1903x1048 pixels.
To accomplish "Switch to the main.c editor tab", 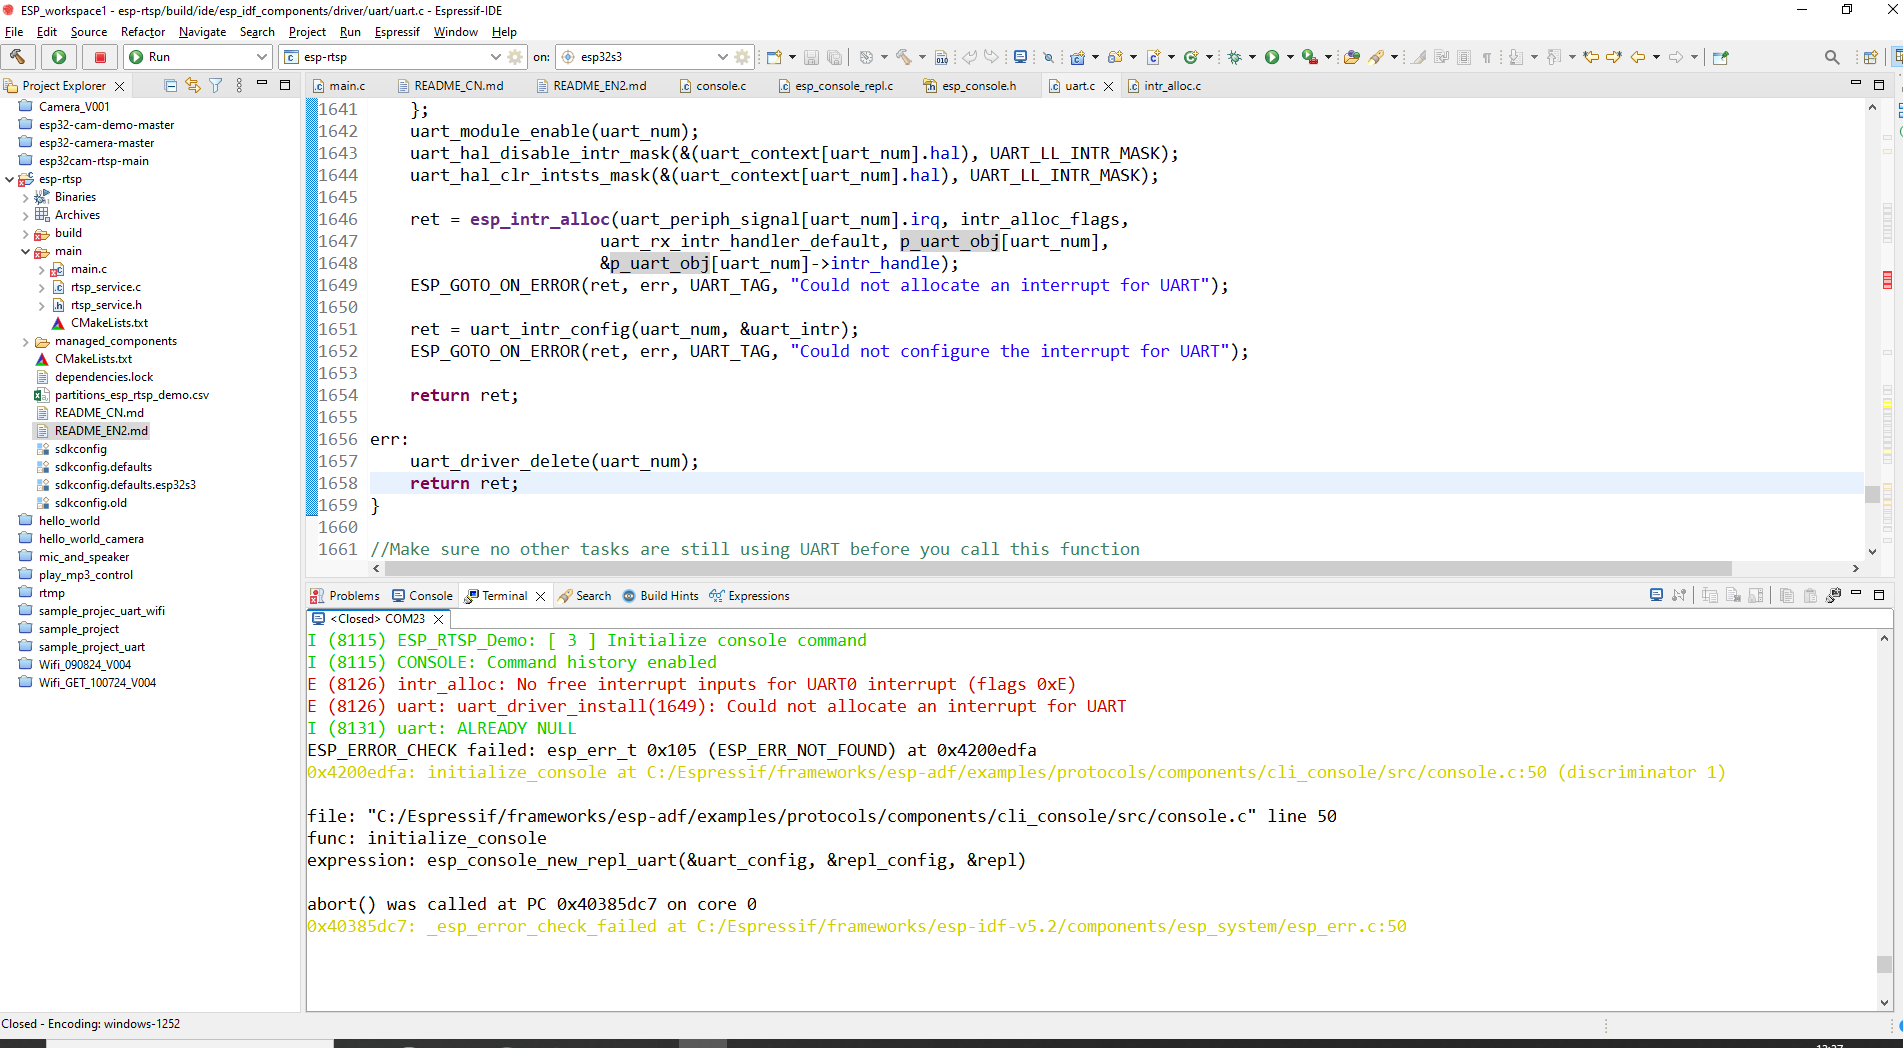I will click(339, 86).
